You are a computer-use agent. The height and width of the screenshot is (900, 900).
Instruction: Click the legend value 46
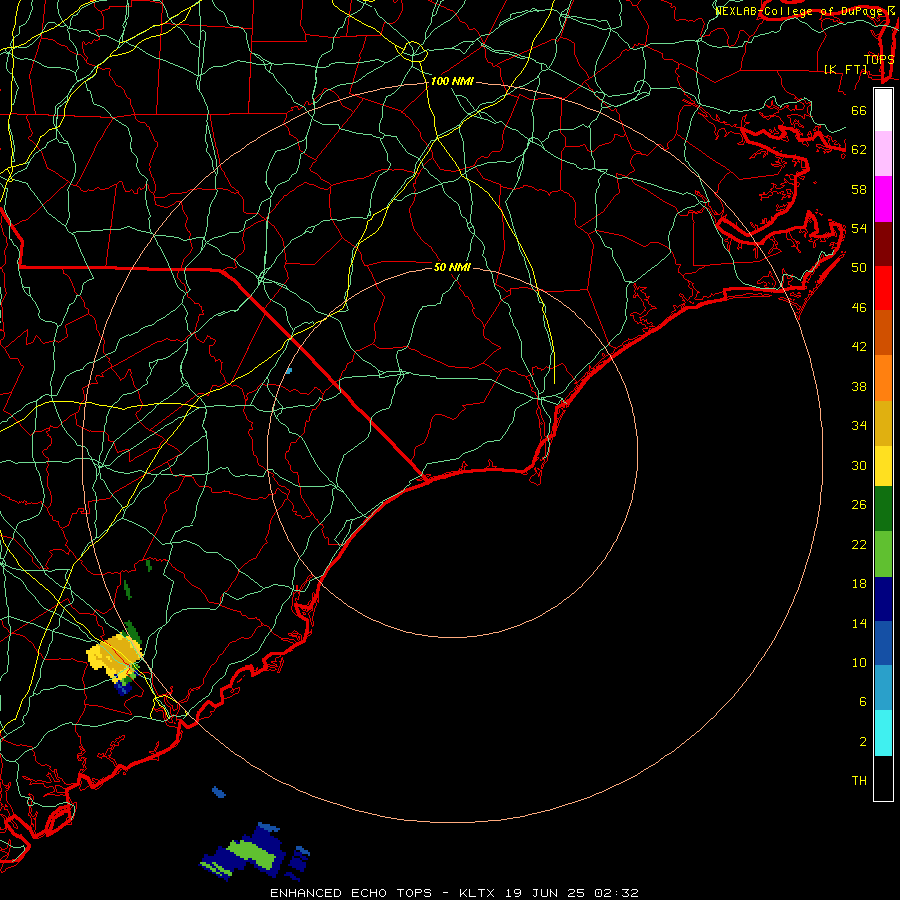click(x=859, y=308)
